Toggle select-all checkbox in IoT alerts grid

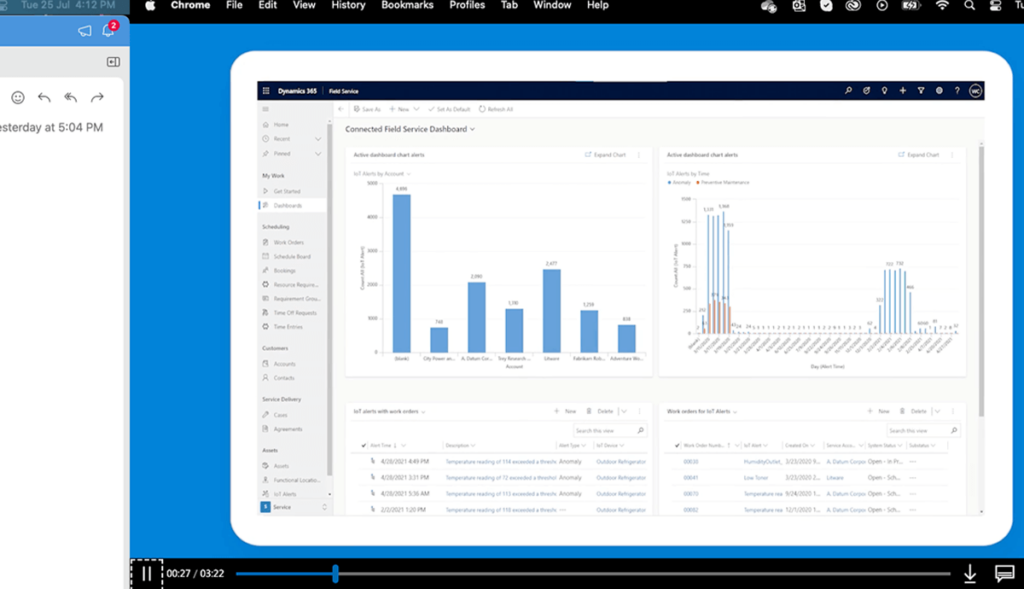pos(363,445)
